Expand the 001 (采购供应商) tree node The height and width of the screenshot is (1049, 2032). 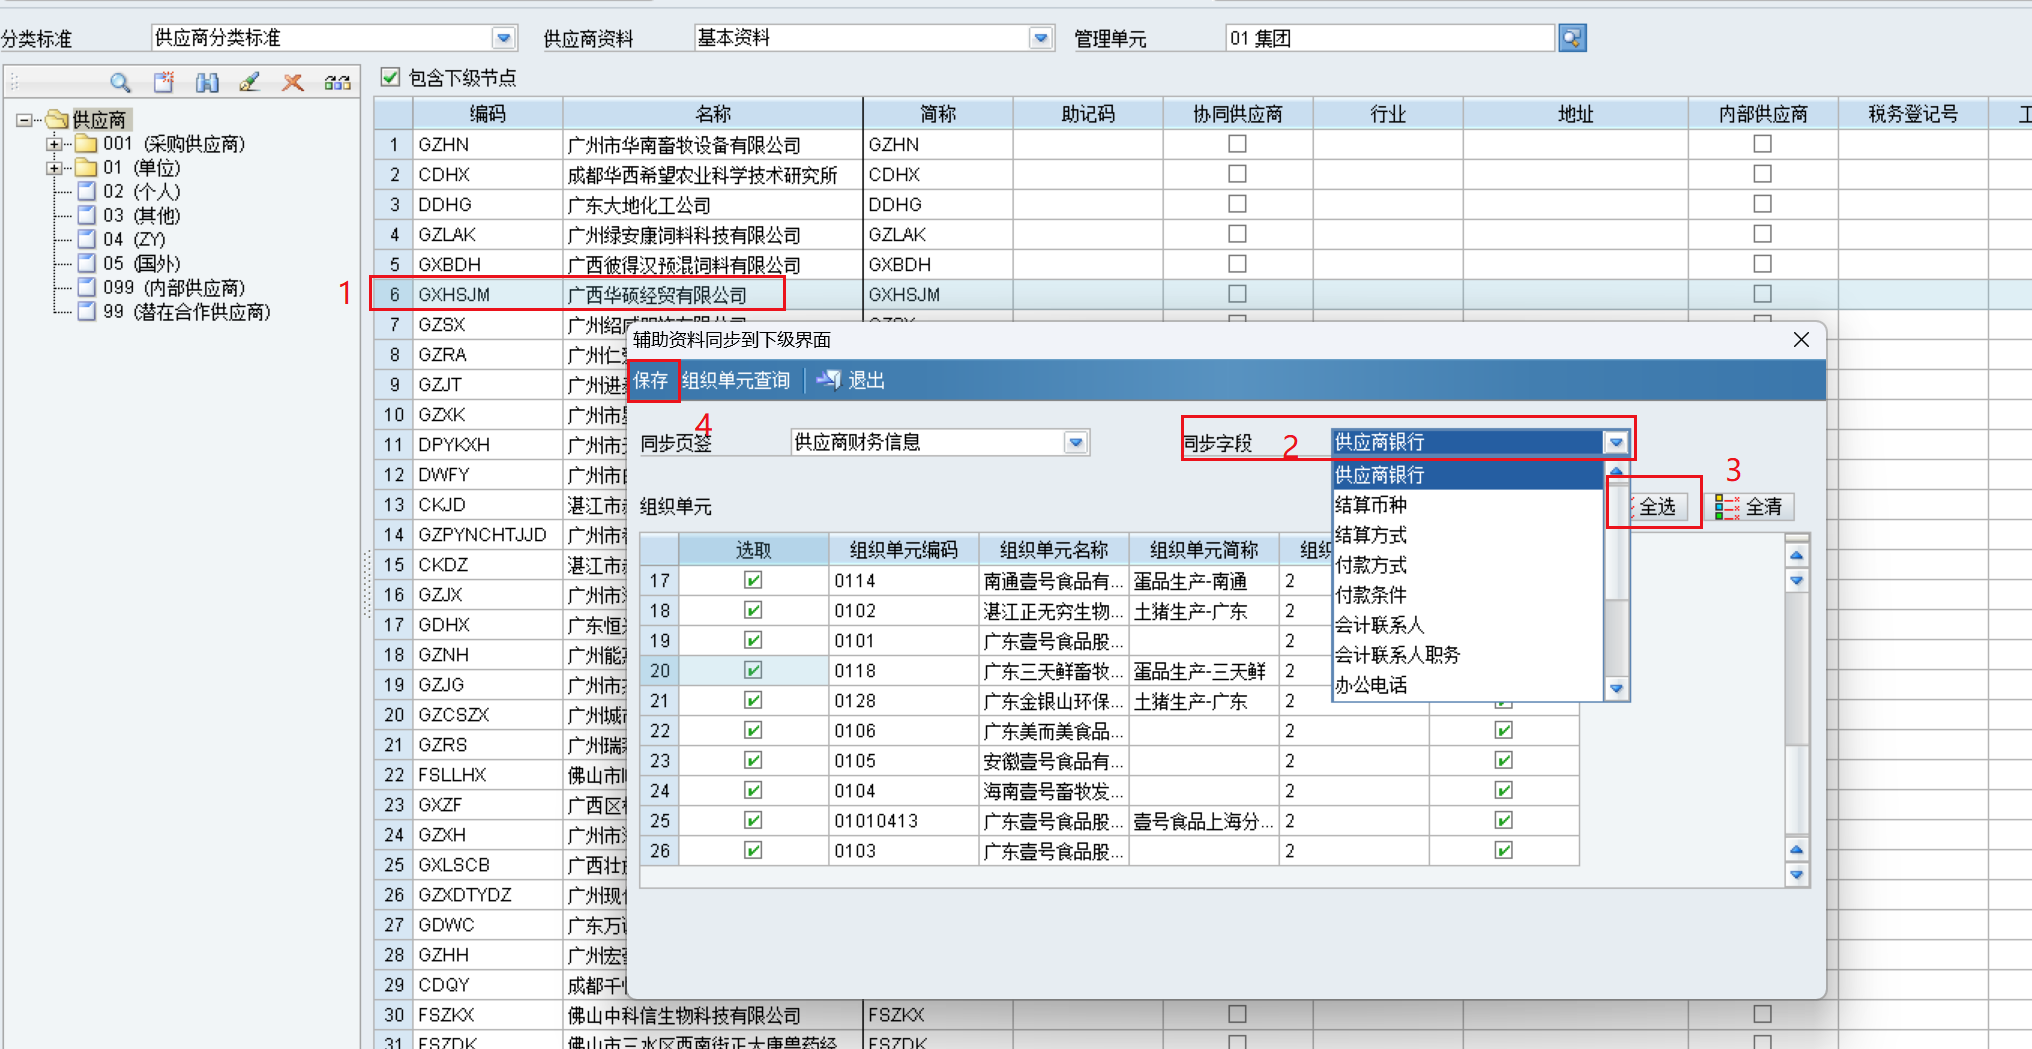coord(54,144)
